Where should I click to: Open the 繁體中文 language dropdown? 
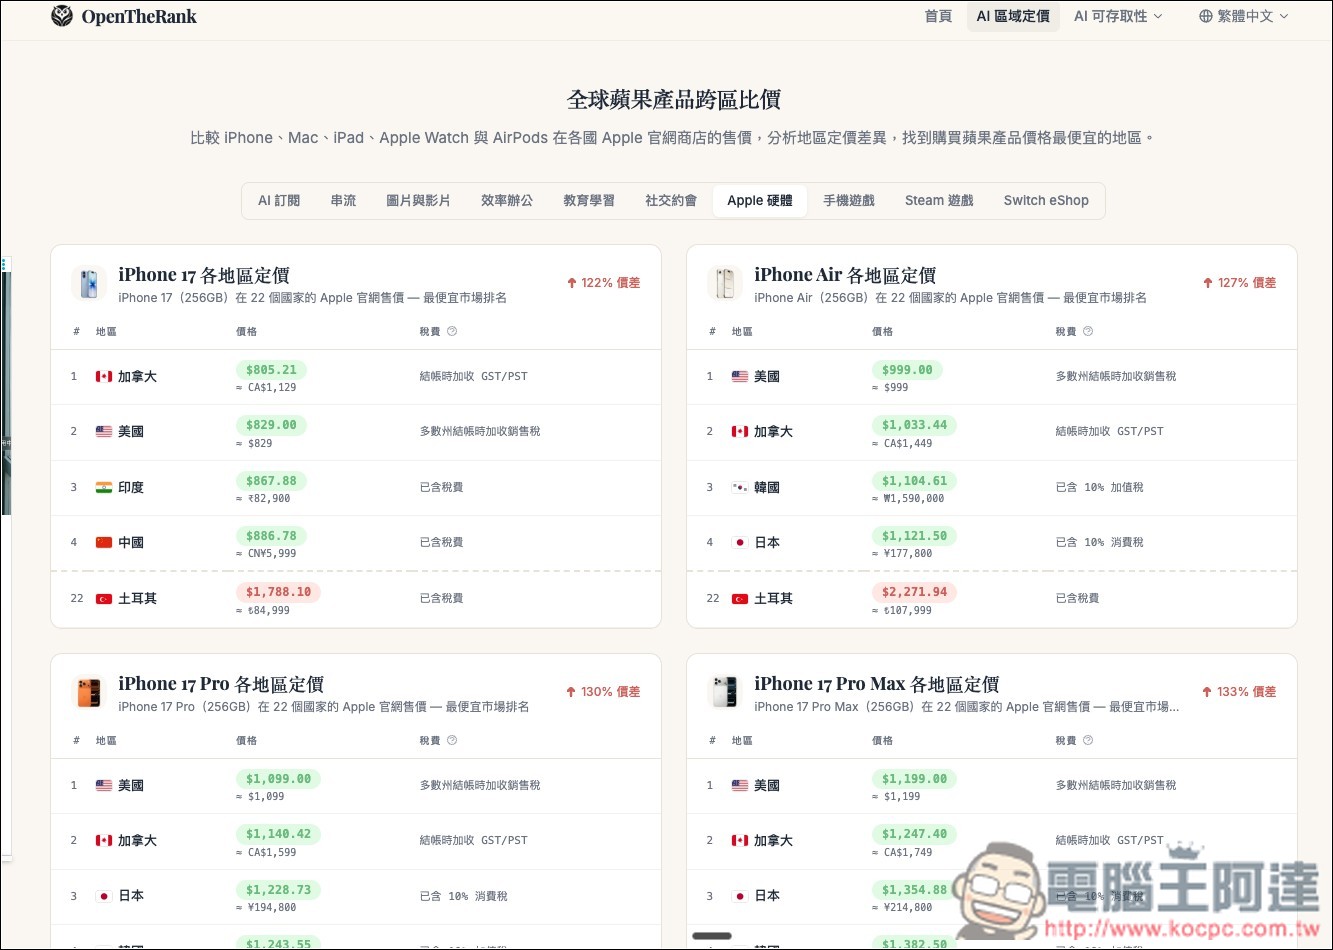click(1244, 16)
